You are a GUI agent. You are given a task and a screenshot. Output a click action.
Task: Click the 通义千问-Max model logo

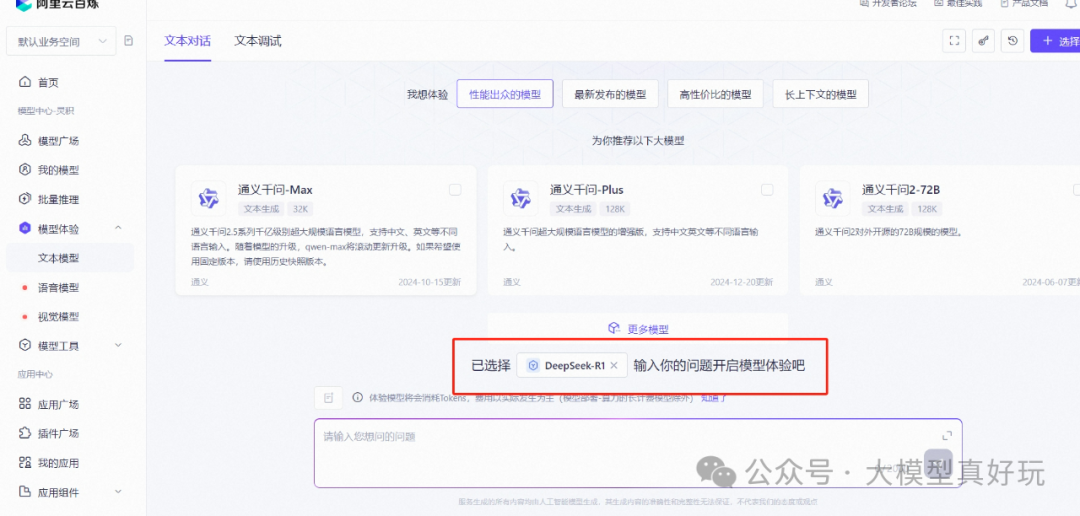click(x=208, y=198)
